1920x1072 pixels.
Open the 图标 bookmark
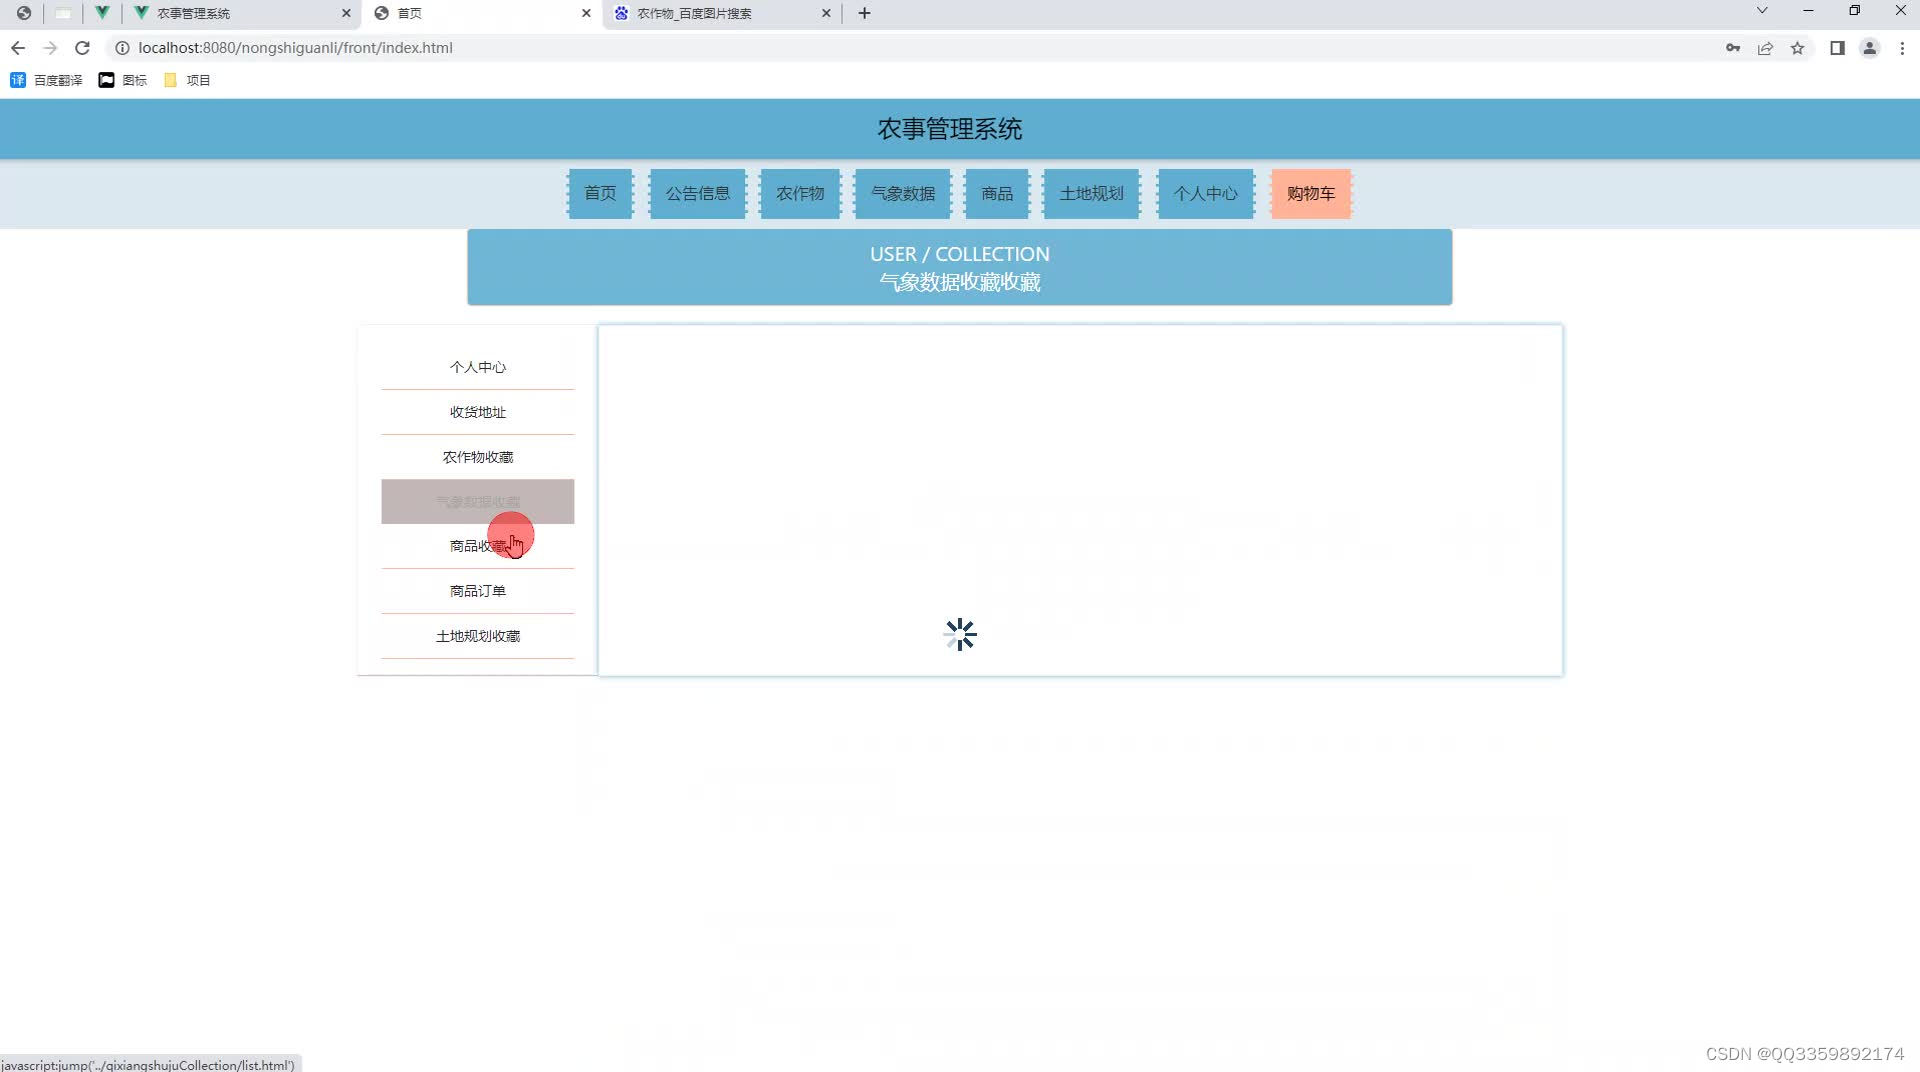[122, 80]
